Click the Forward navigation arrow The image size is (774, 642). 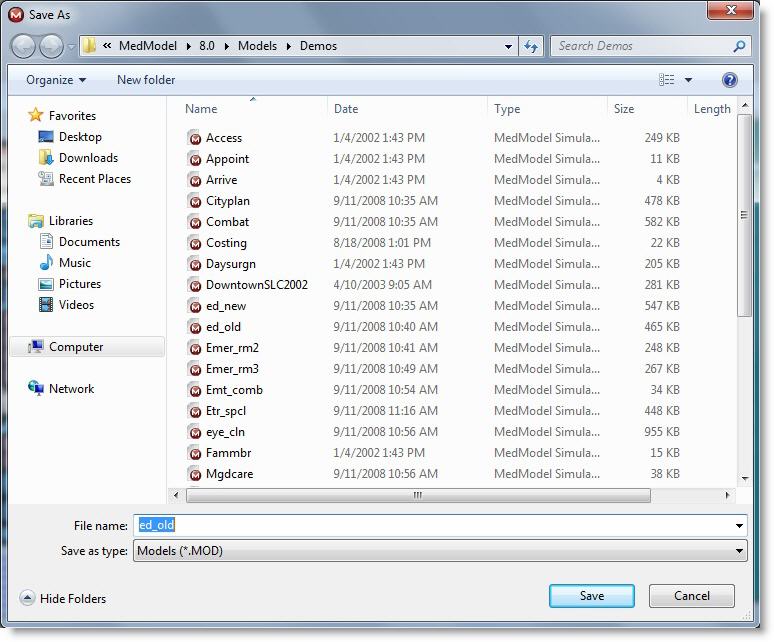pos(51,46)
